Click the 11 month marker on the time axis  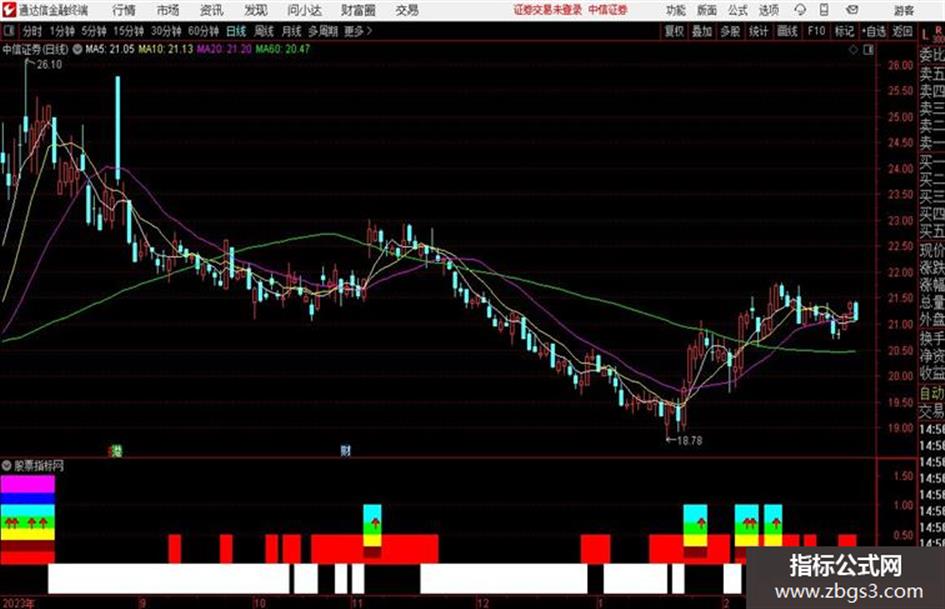point(357,603)
